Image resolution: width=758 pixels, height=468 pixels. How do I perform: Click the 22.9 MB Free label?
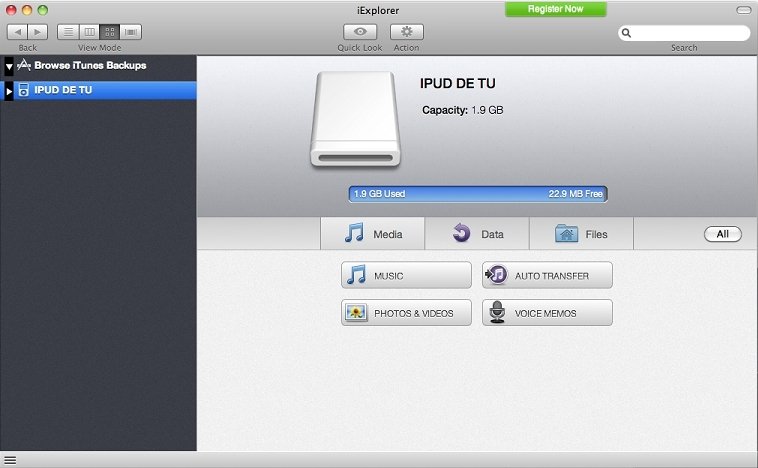575,194
